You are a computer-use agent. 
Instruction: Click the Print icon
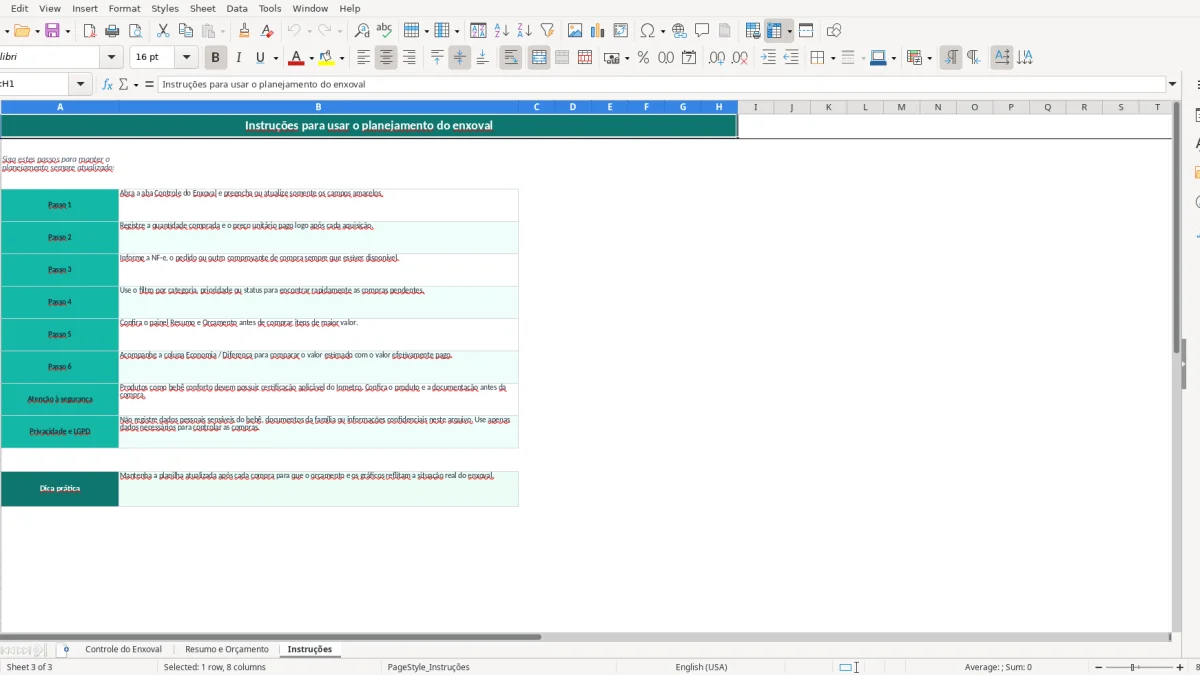112,31
